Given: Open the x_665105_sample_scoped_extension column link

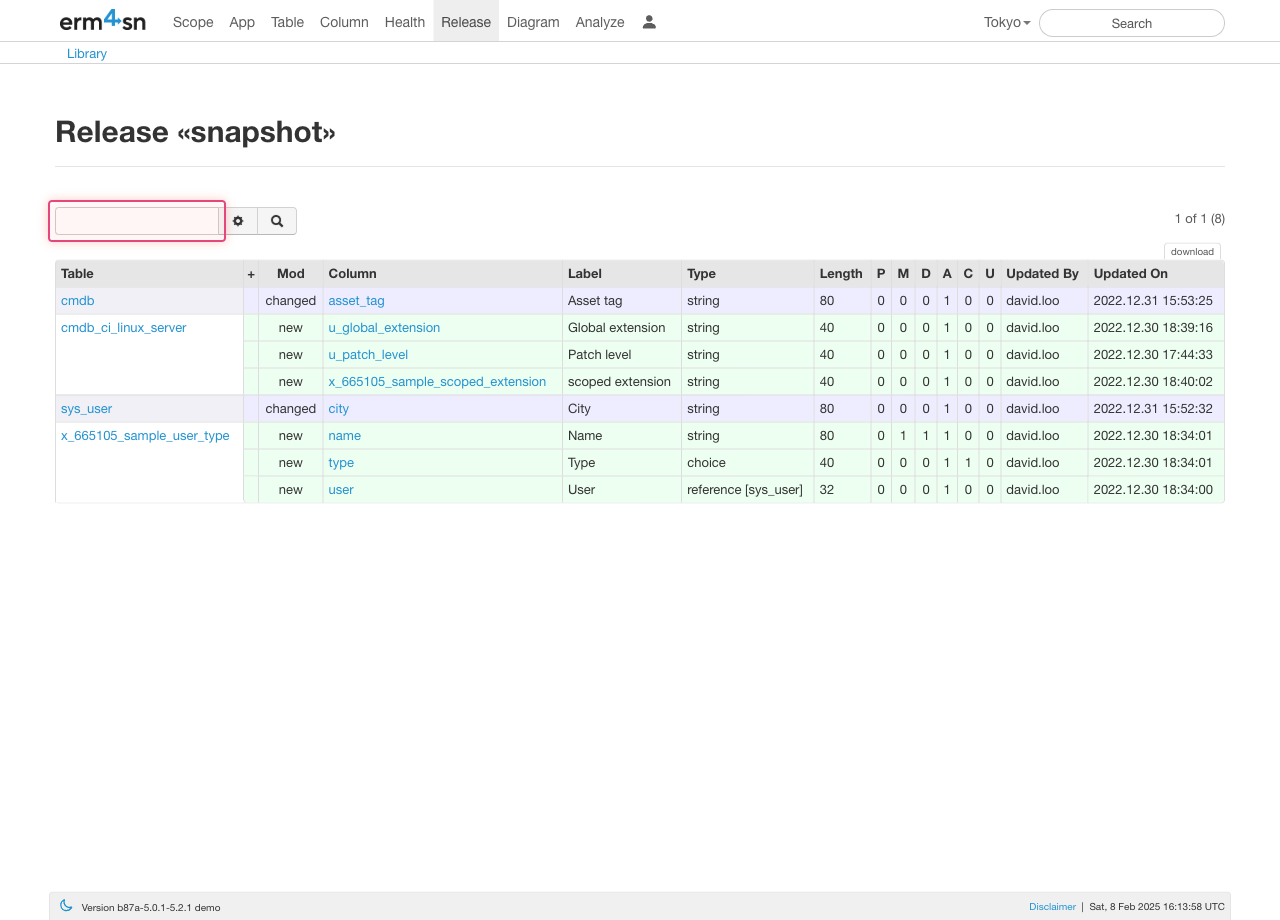Looking at the screenshot, I should (437, 382).
